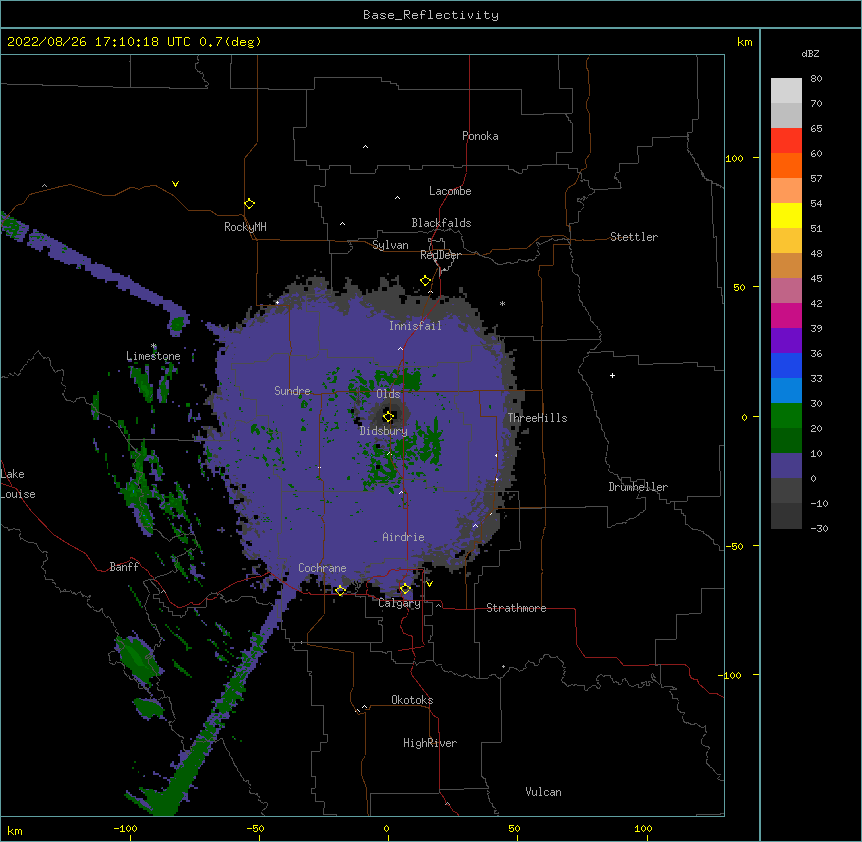Image resolution: width=862 pixels, height=842 pixels.
Task: Click the 65 dBZ red color swatch
Action: click(x=786, y=140)
